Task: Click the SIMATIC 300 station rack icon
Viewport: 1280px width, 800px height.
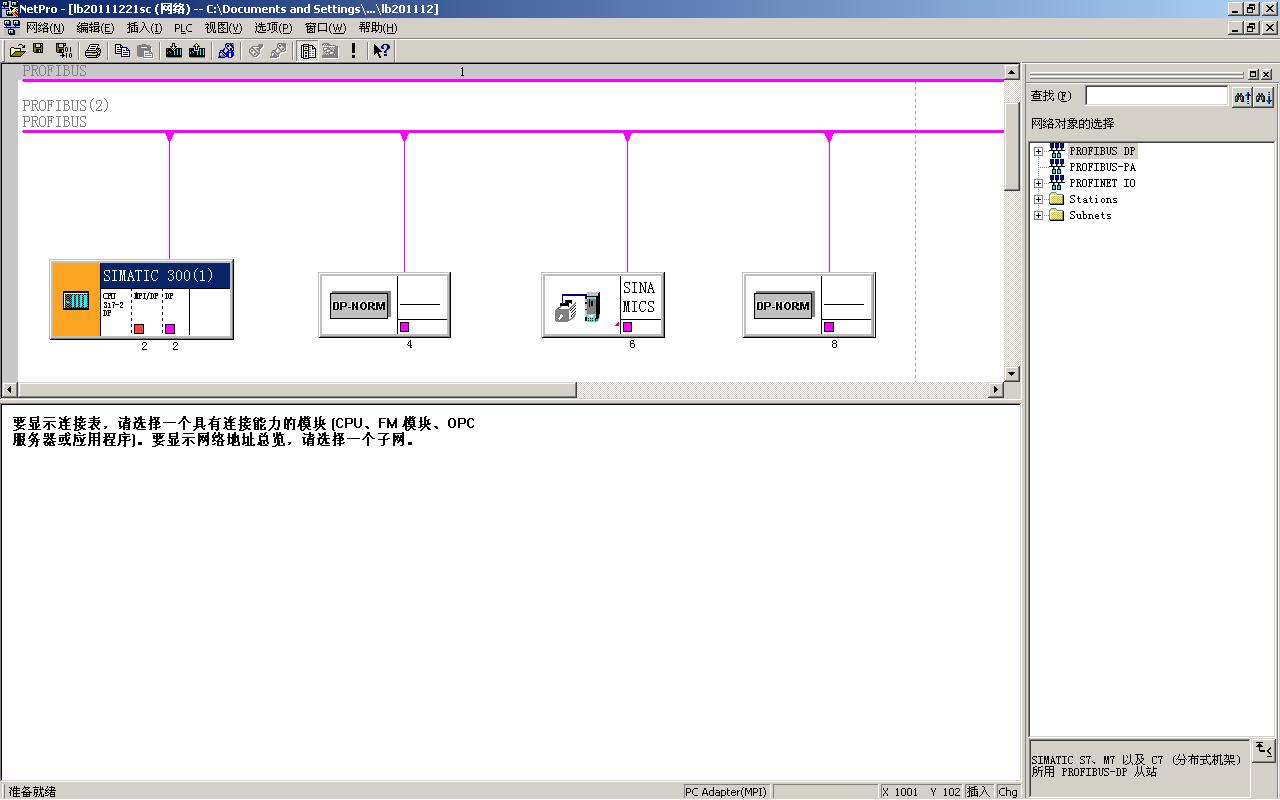Action: coord(76,300)
